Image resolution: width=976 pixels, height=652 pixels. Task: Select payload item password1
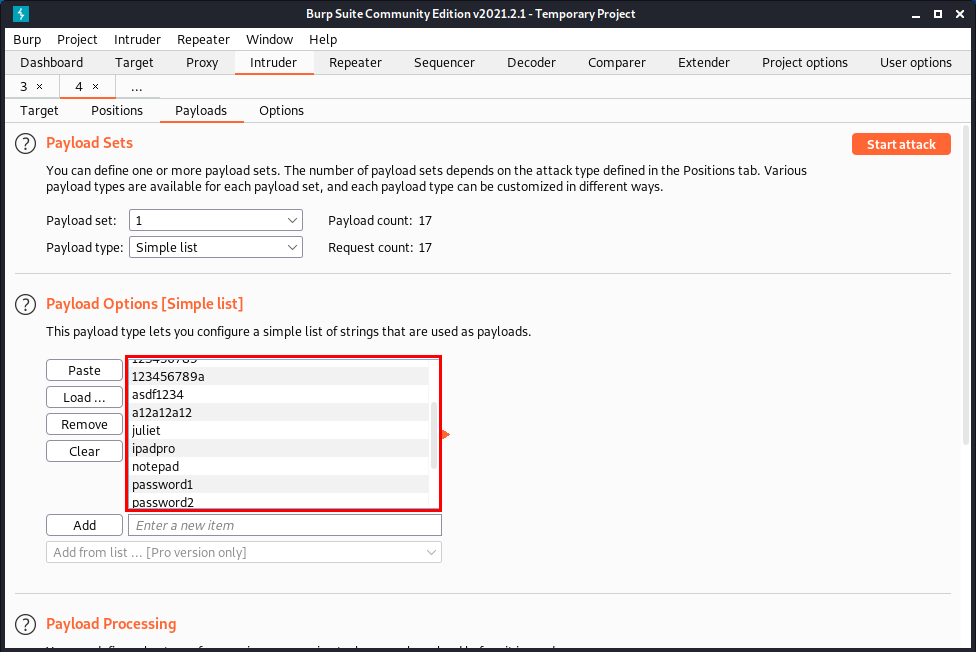[279, 484]
